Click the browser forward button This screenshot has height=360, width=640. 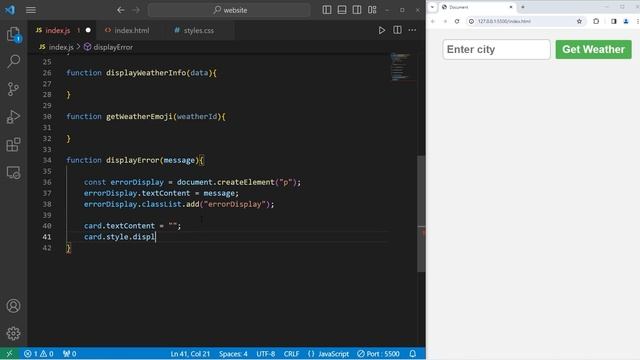point(445,21)
